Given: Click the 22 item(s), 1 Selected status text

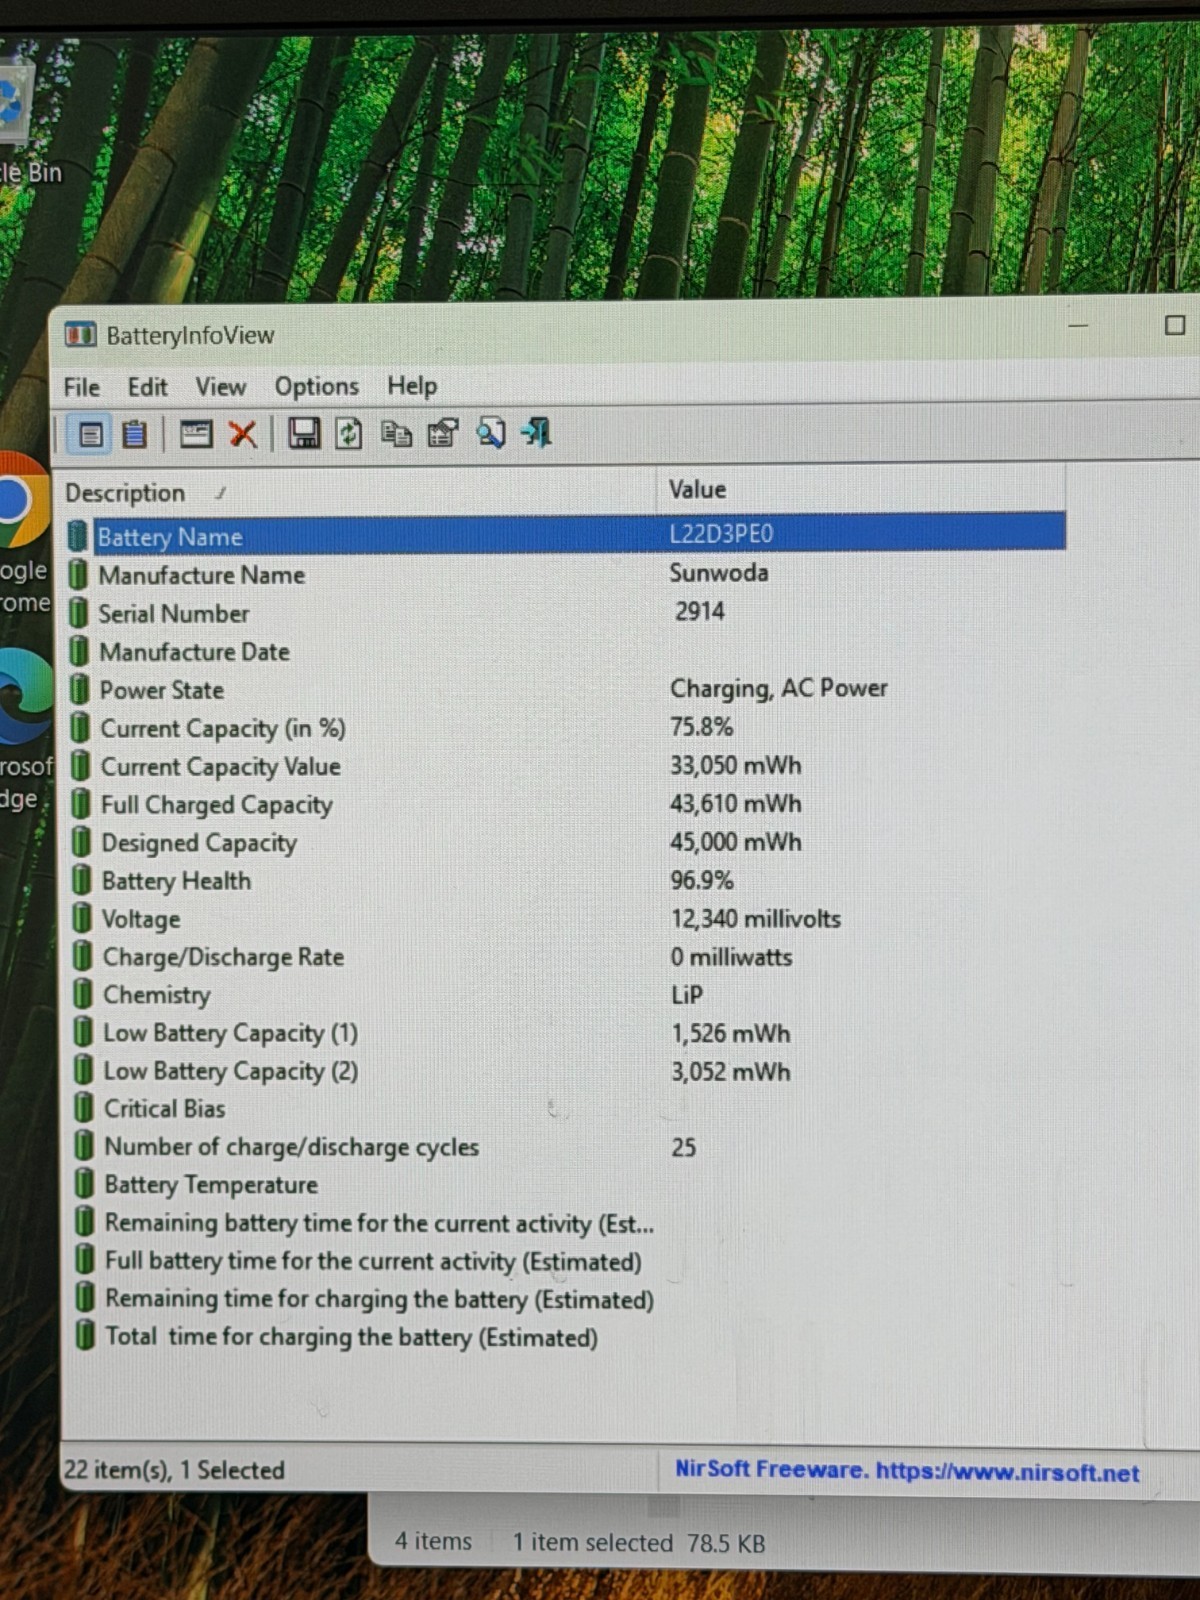Looking at the screenshot, I should coord(174,1470).
